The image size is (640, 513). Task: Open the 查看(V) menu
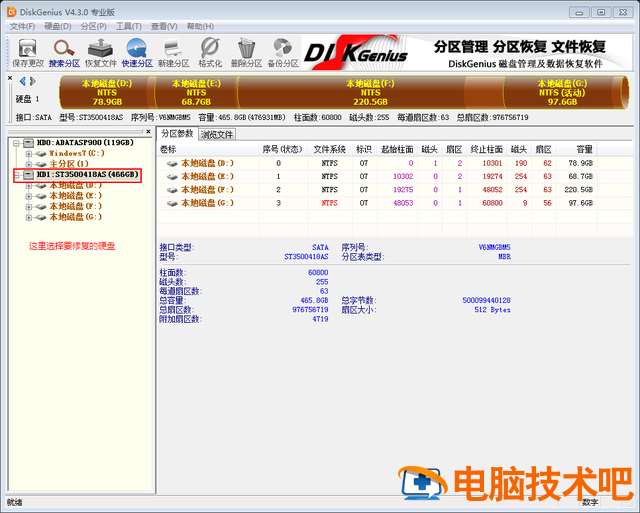pyautogui.click(x=164, y=27)
